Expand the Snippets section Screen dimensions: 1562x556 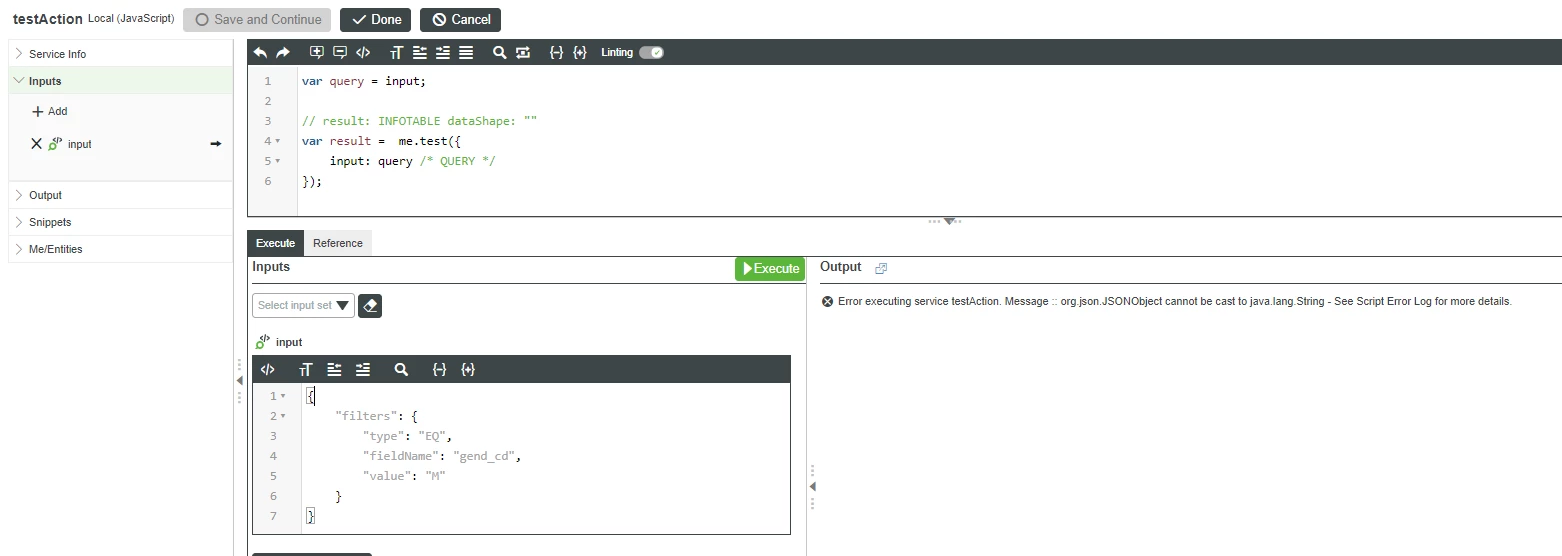120,222
